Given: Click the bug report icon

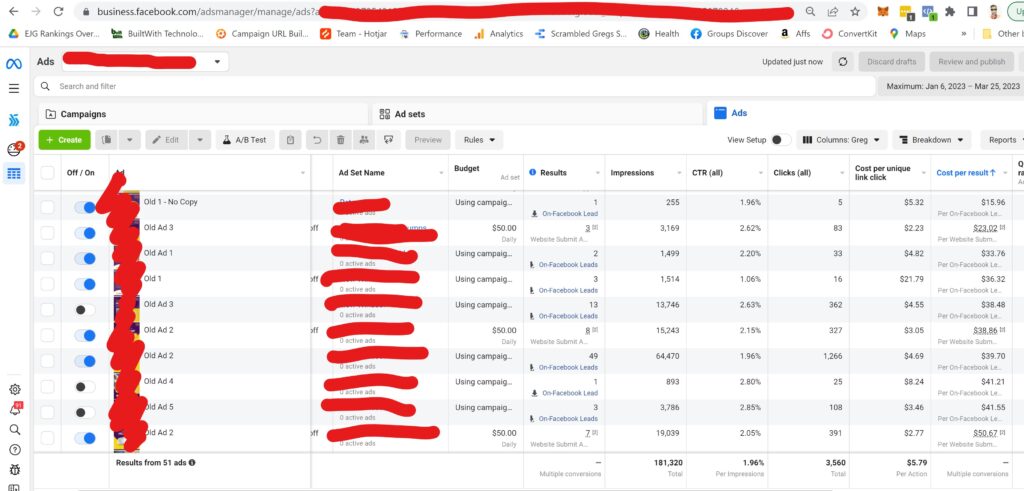Looking at the screenshot, I should [x=14, y=469].
